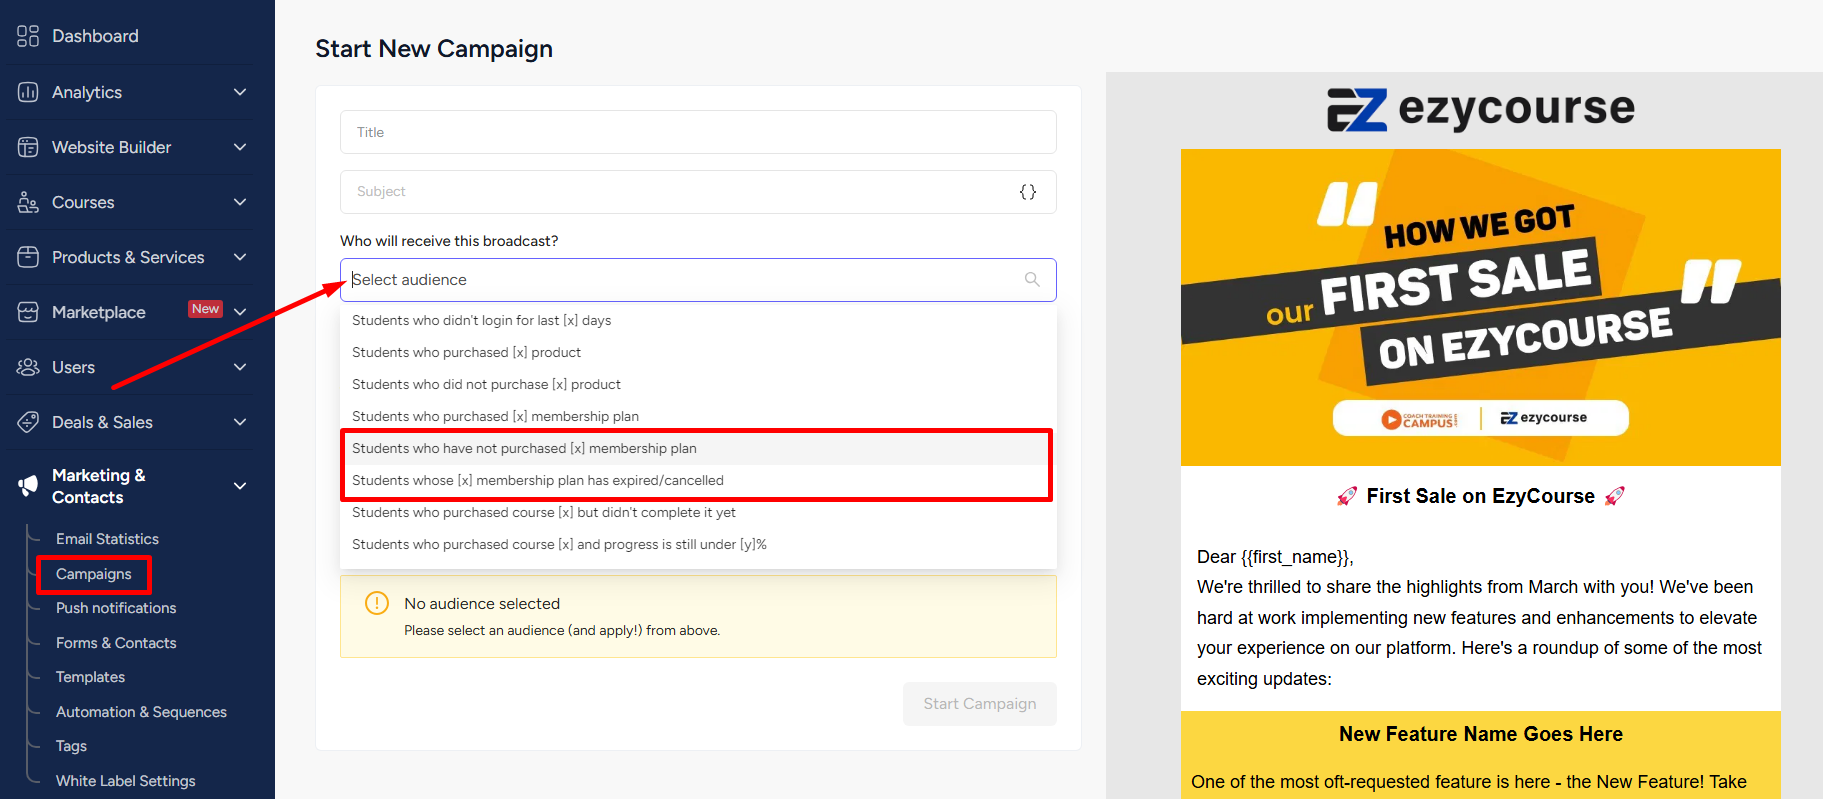The height and width of the screenshot is (799, 1823).
Task: Click the campaign Title field
Action: tap(698, 132)
